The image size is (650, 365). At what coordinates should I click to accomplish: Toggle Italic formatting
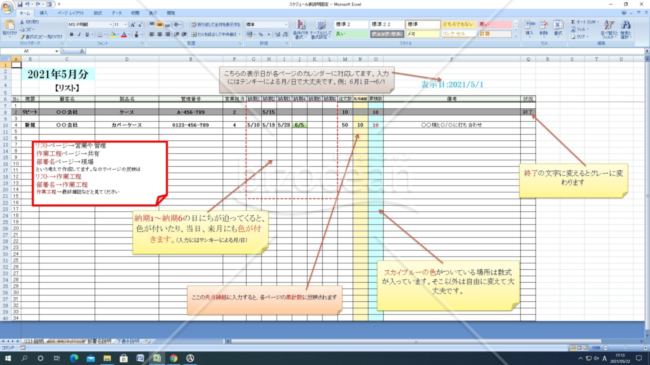click(79, 34)
